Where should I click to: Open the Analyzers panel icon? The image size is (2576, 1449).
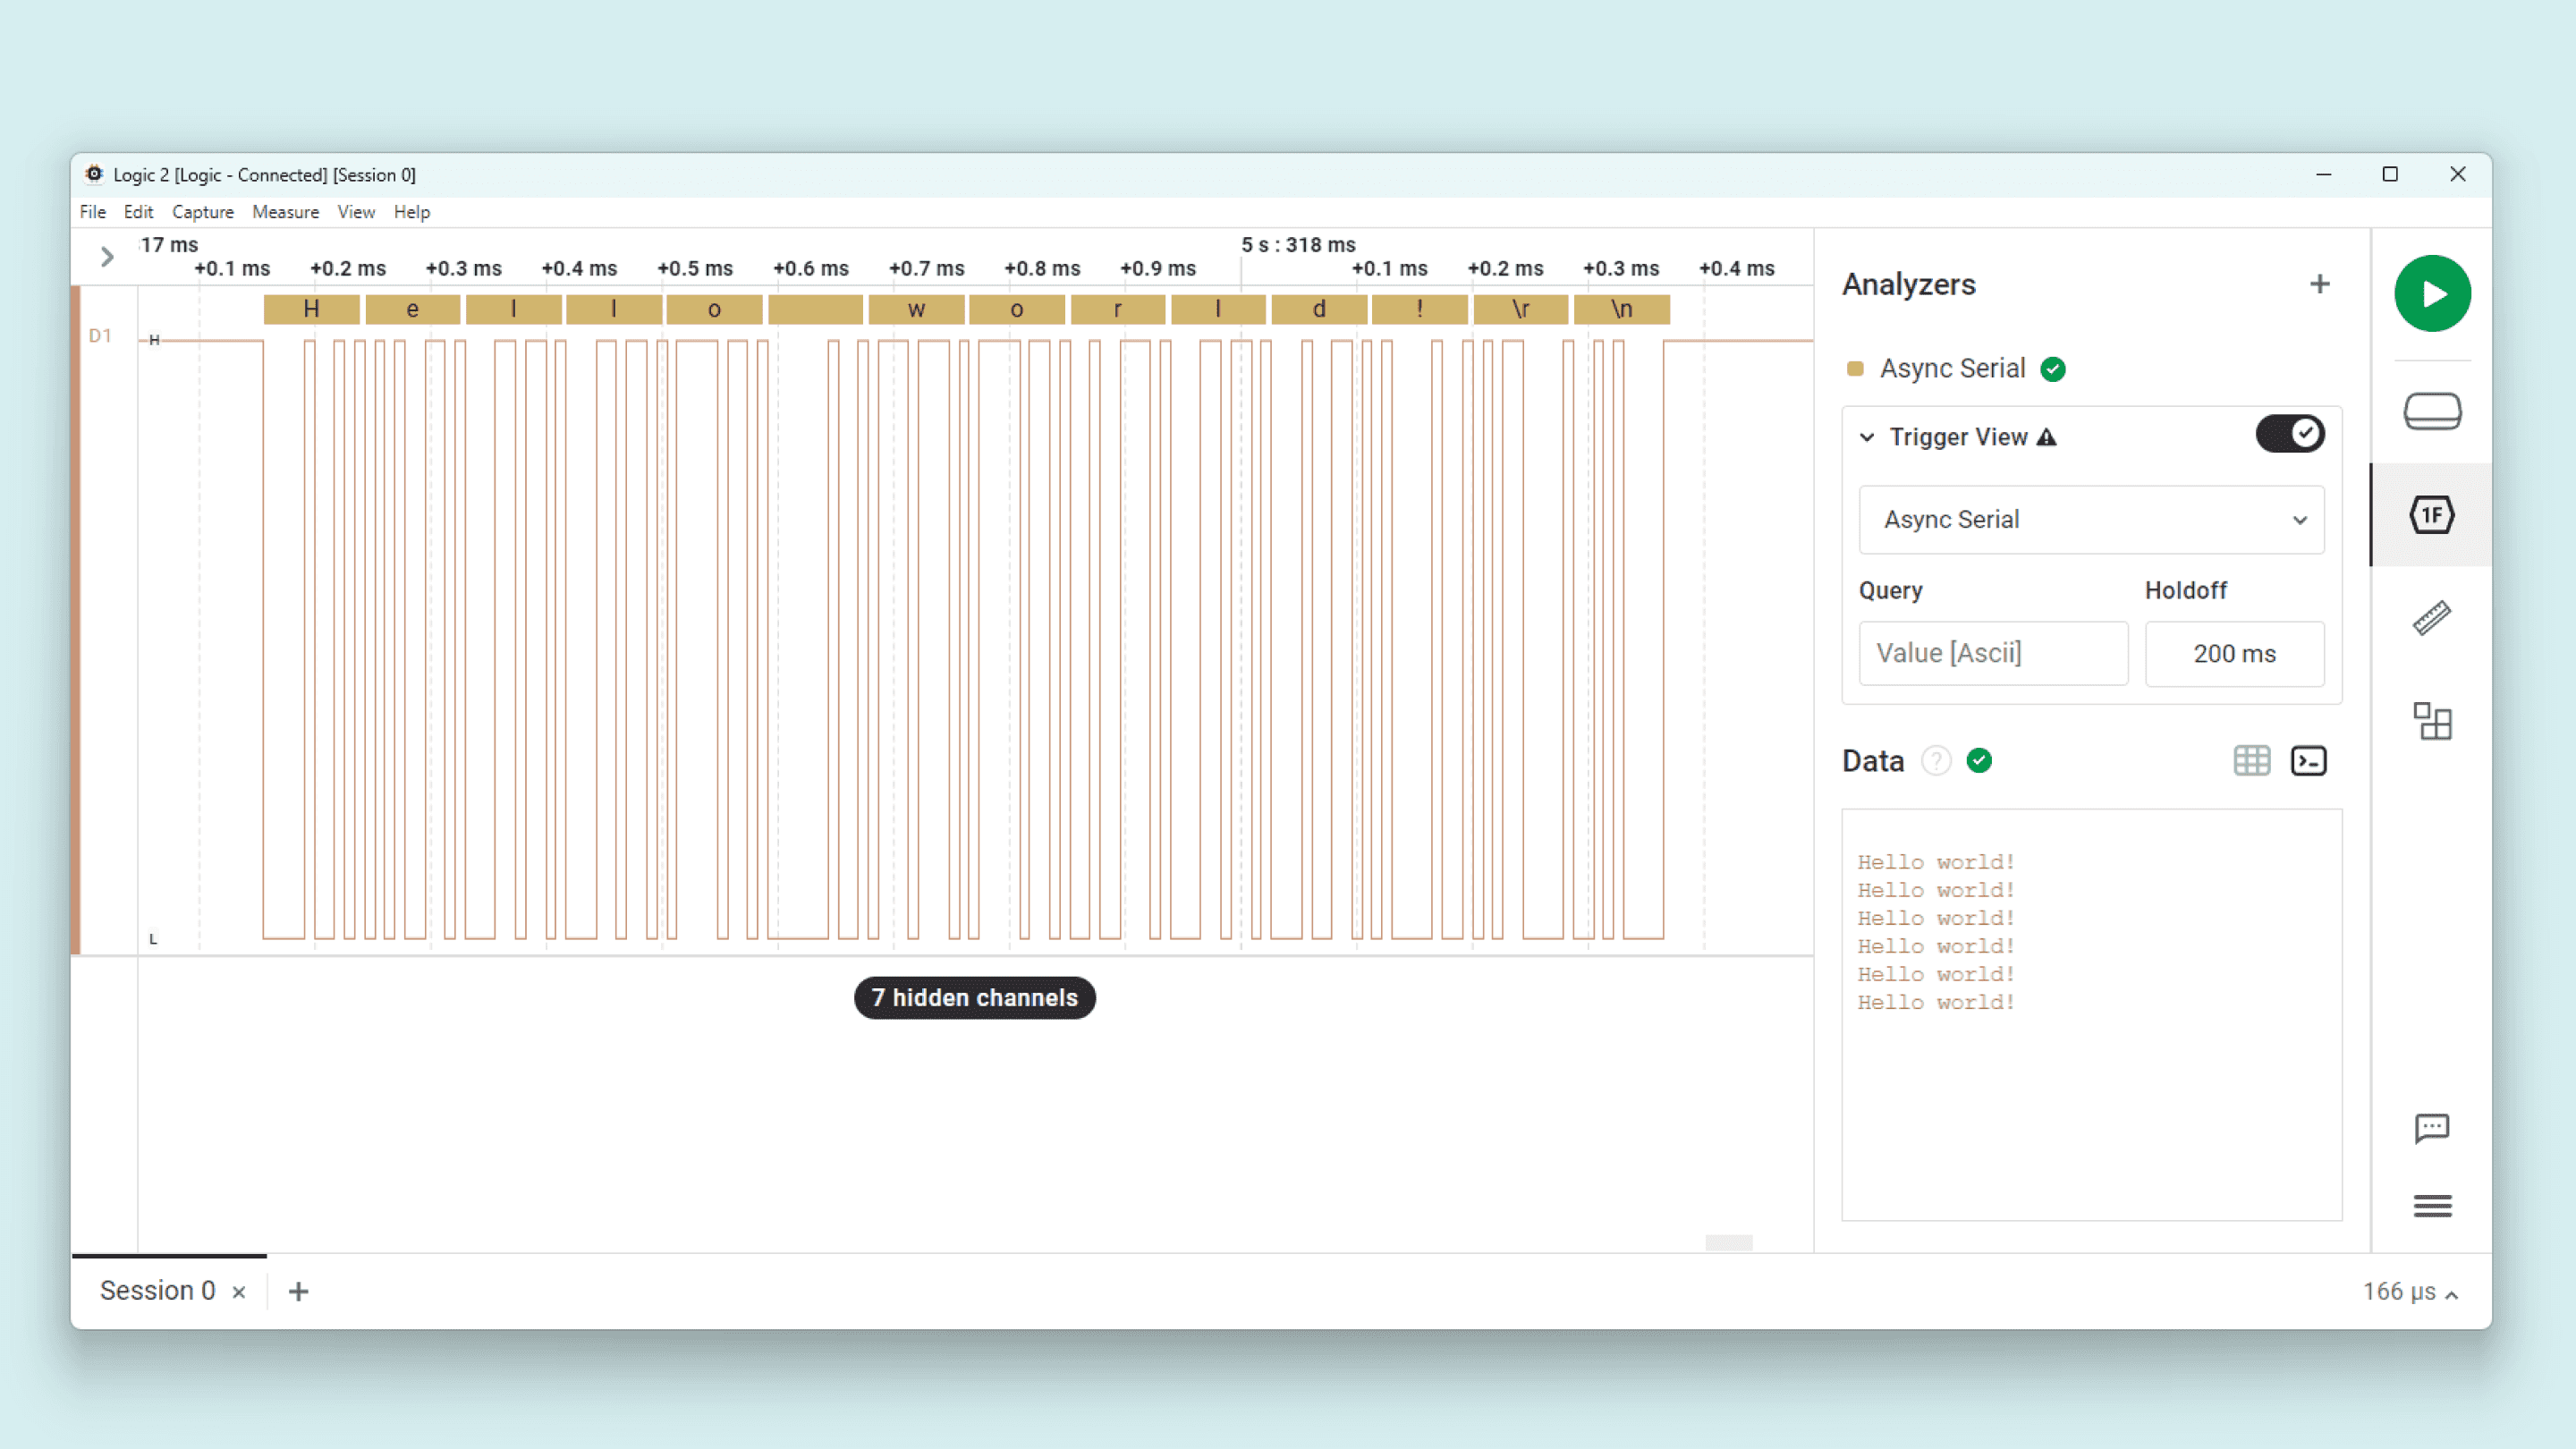pyautogui.click(x=2432, y=515)
